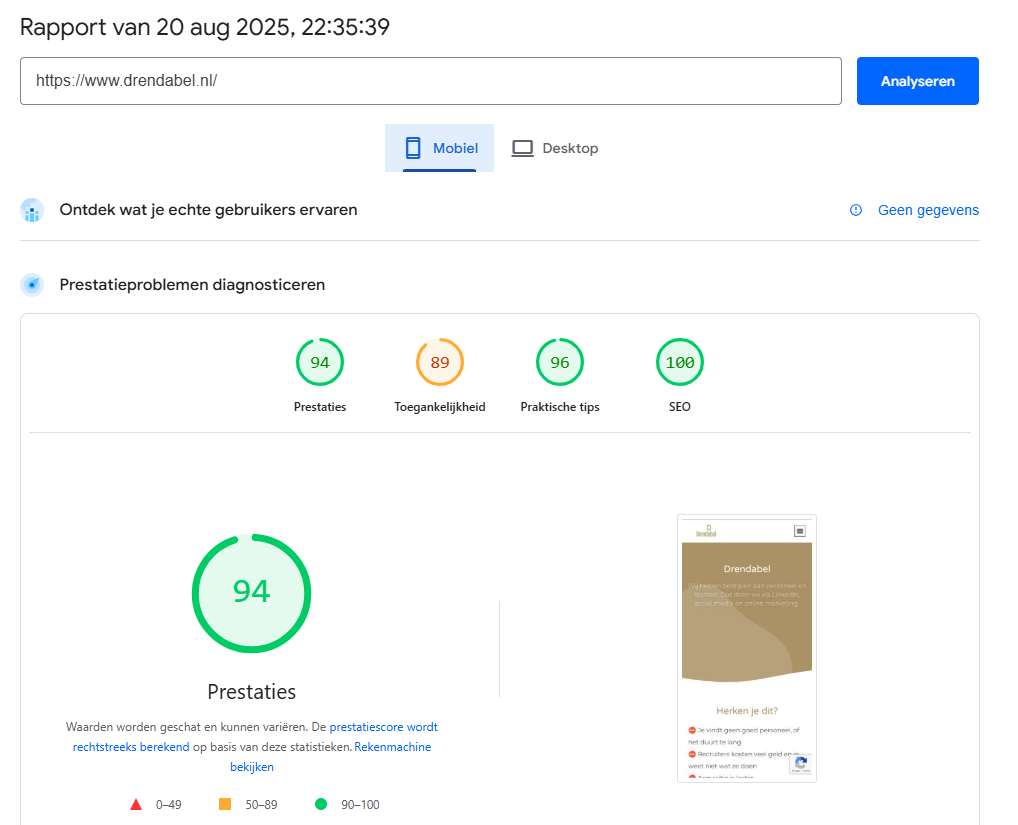
Task: Click the real users experience icon
Action: click(32, 210)
